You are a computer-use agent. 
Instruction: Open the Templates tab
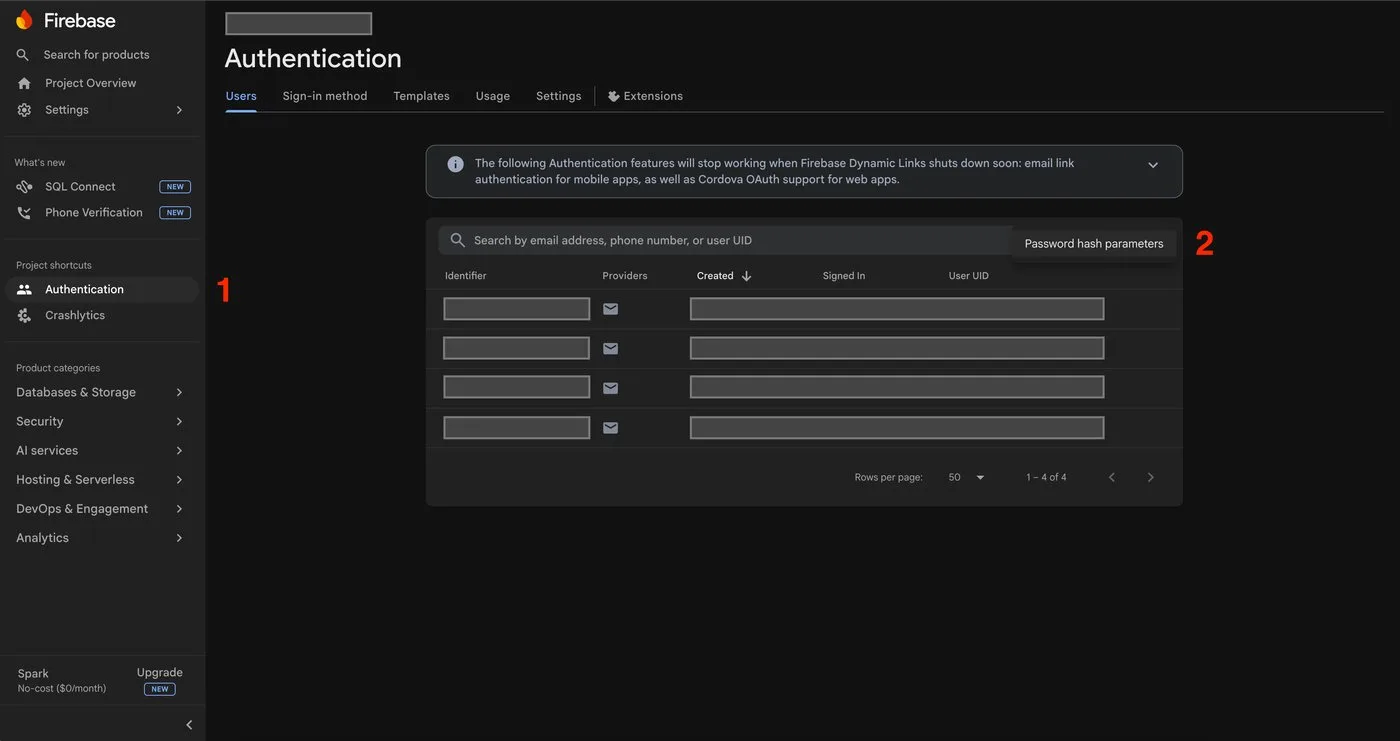pos(421,96)
